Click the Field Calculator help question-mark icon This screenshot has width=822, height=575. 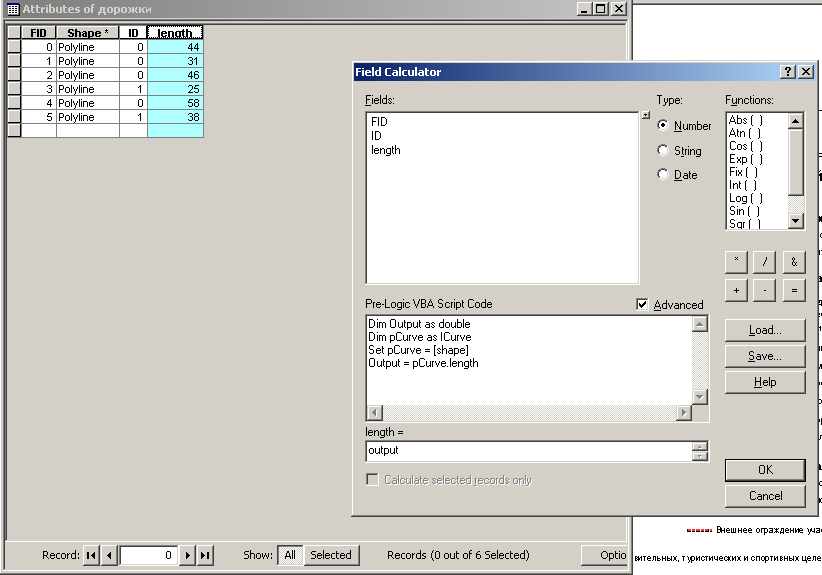[788, 72]
